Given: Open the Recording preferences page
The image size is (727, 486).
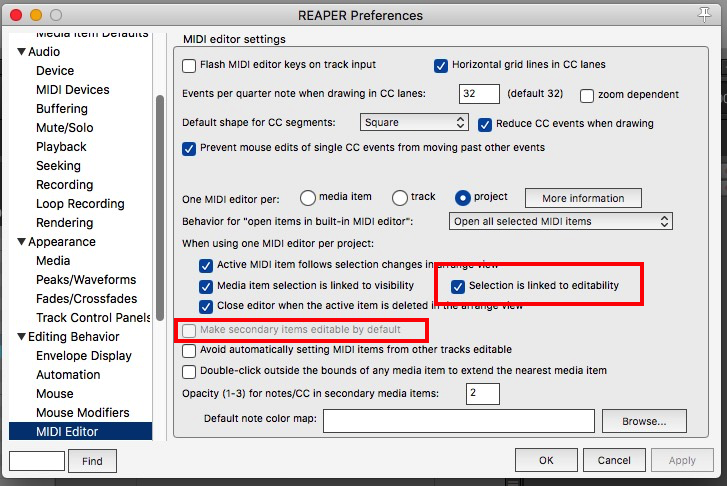Looking at the screenshot, I should point(64,185).
